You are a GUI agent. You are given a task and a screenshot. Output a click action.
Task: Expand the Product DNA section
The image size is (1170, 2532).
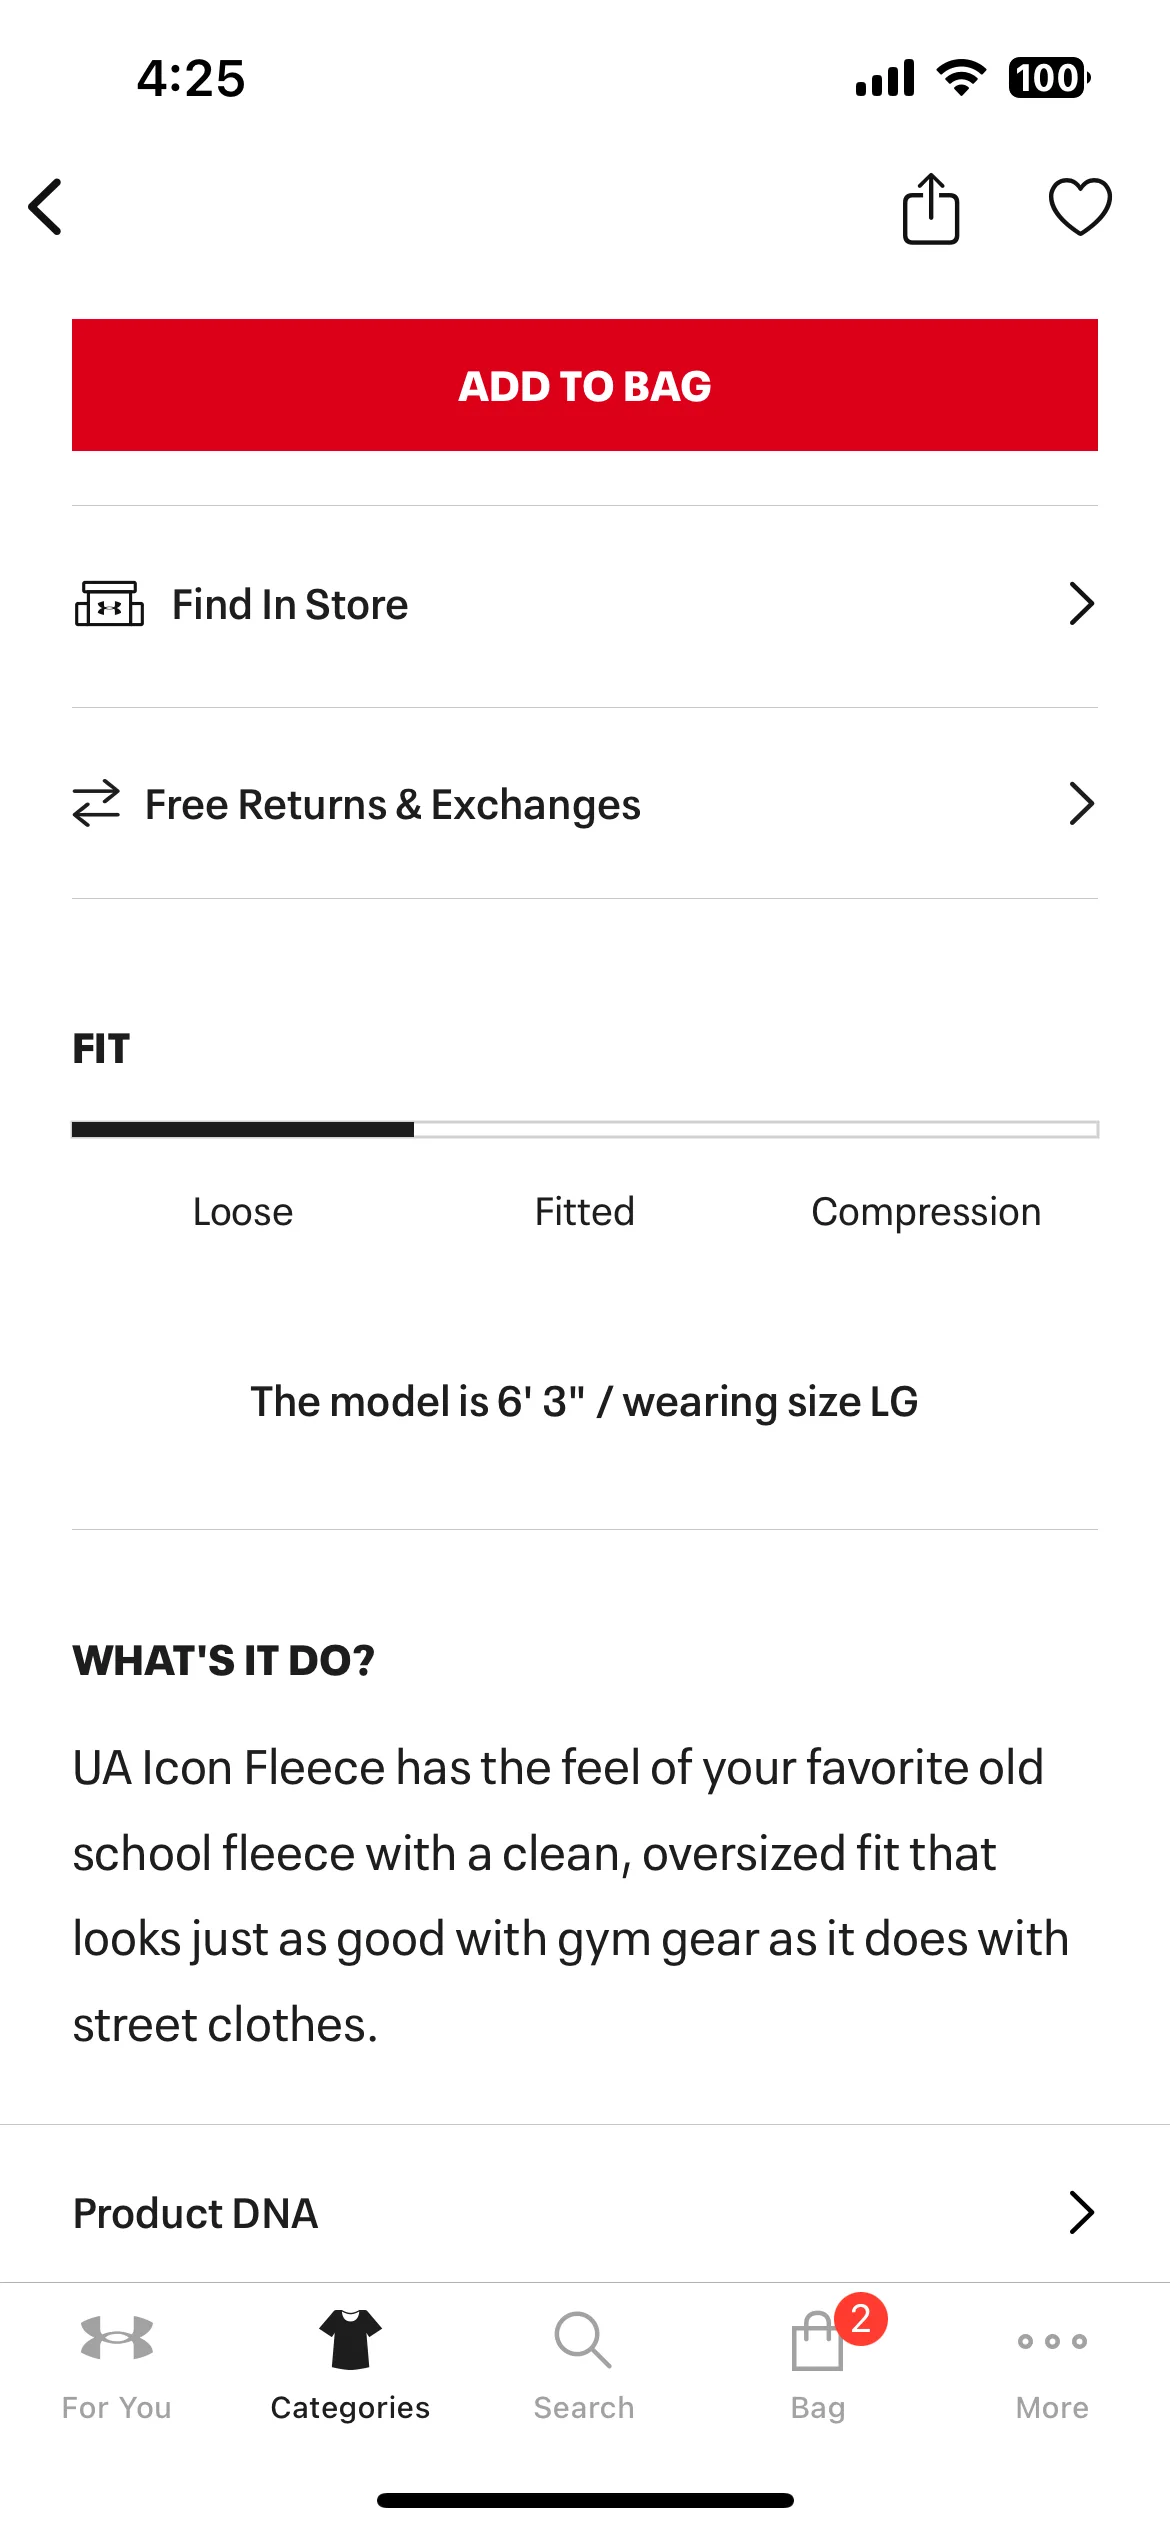[585, 2213]
